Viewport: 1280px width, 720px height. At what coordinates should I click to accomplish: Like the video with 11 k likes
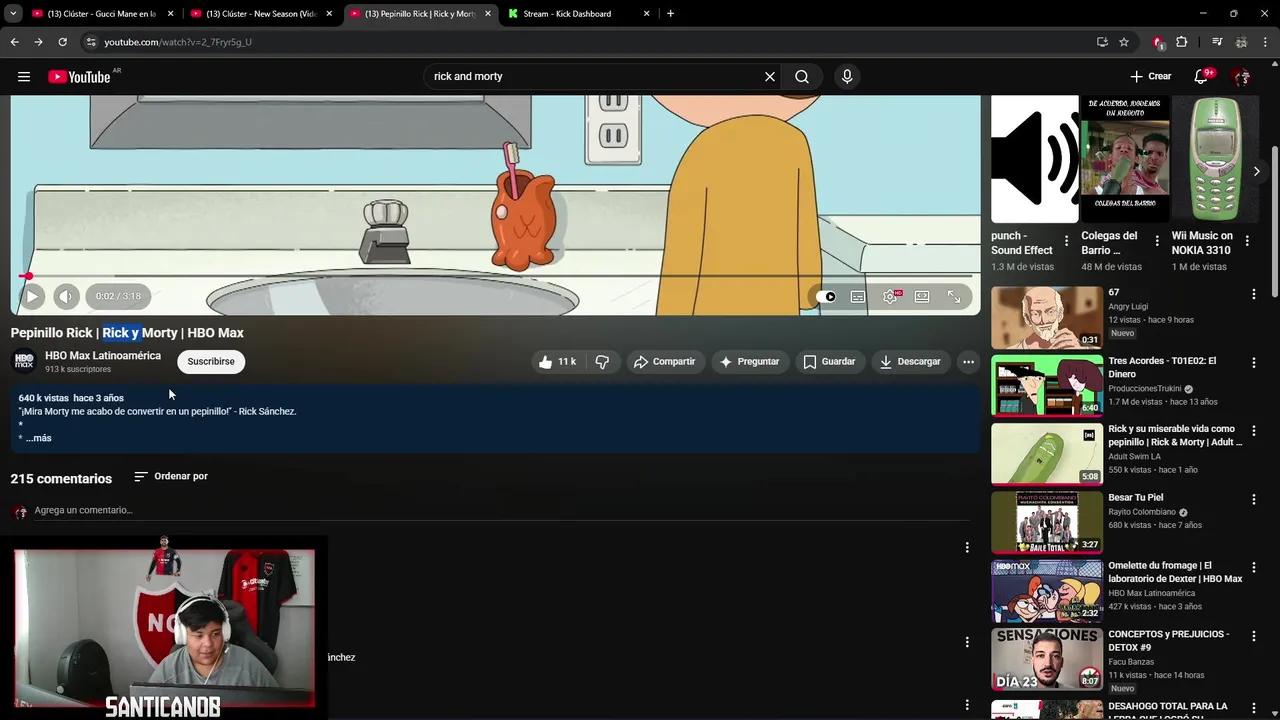point(558,362)
